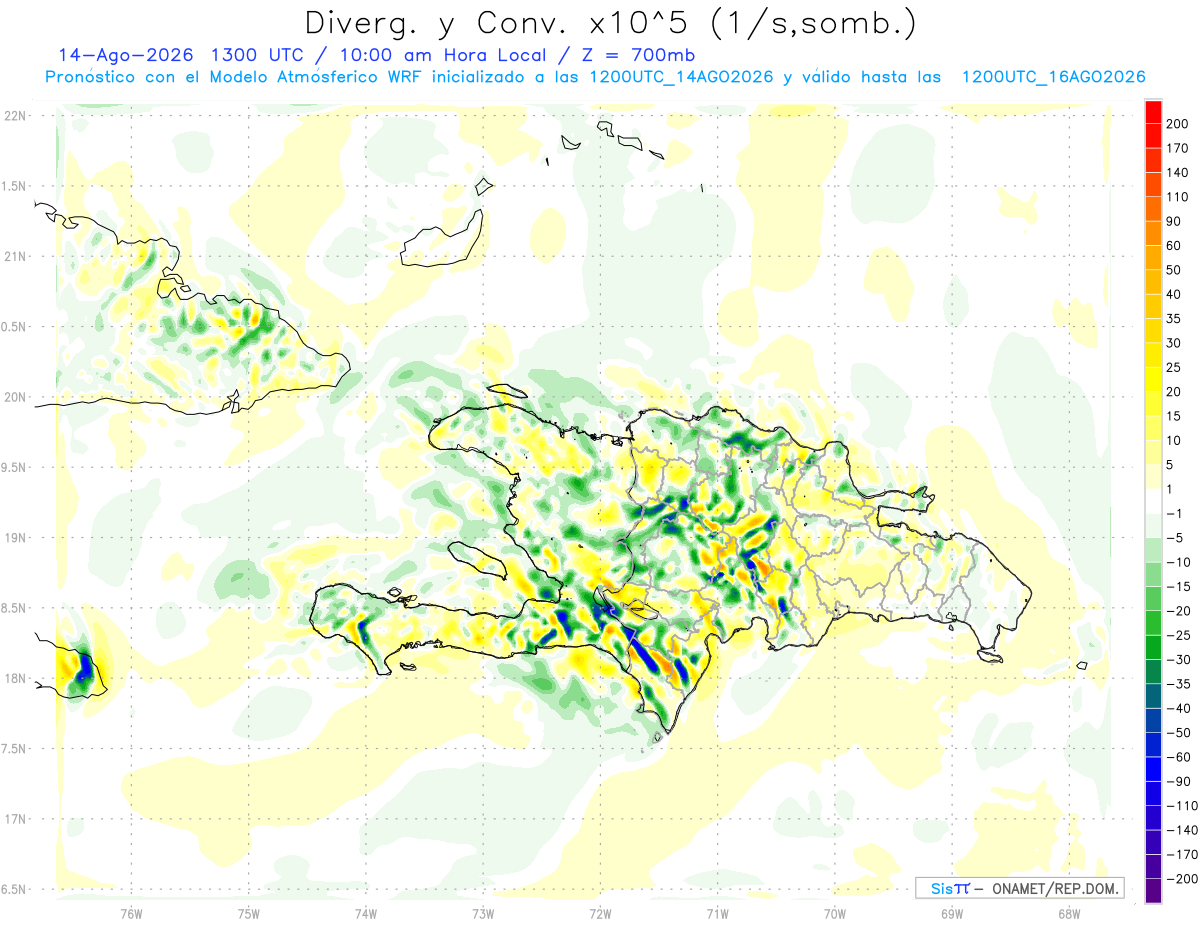Click the '73W' longitude label
This screenshot has height=927, width=1200.
pos(483,913)
